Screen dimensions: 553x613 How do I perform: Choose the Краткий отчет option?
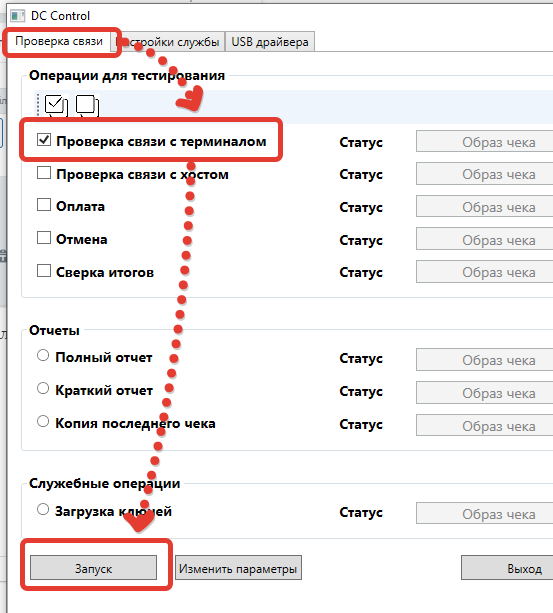point(43,388)
